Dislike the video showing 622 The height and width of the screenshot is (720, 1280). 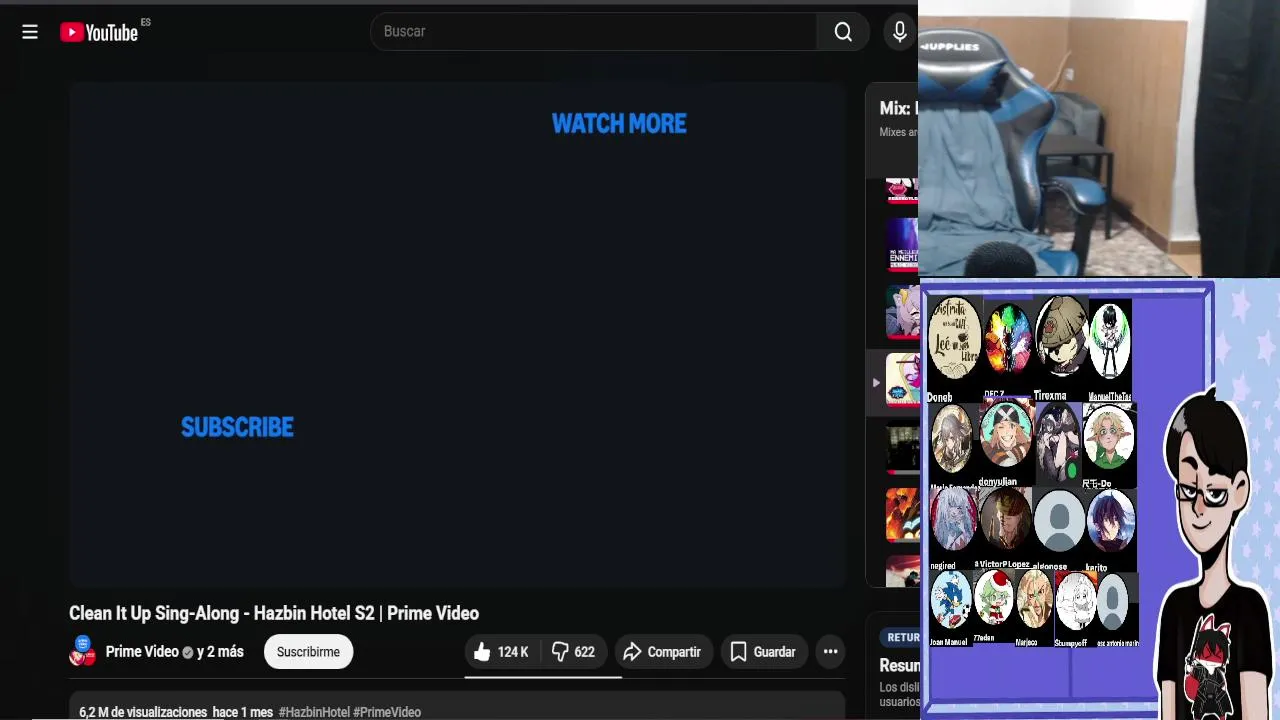[574, 652]
